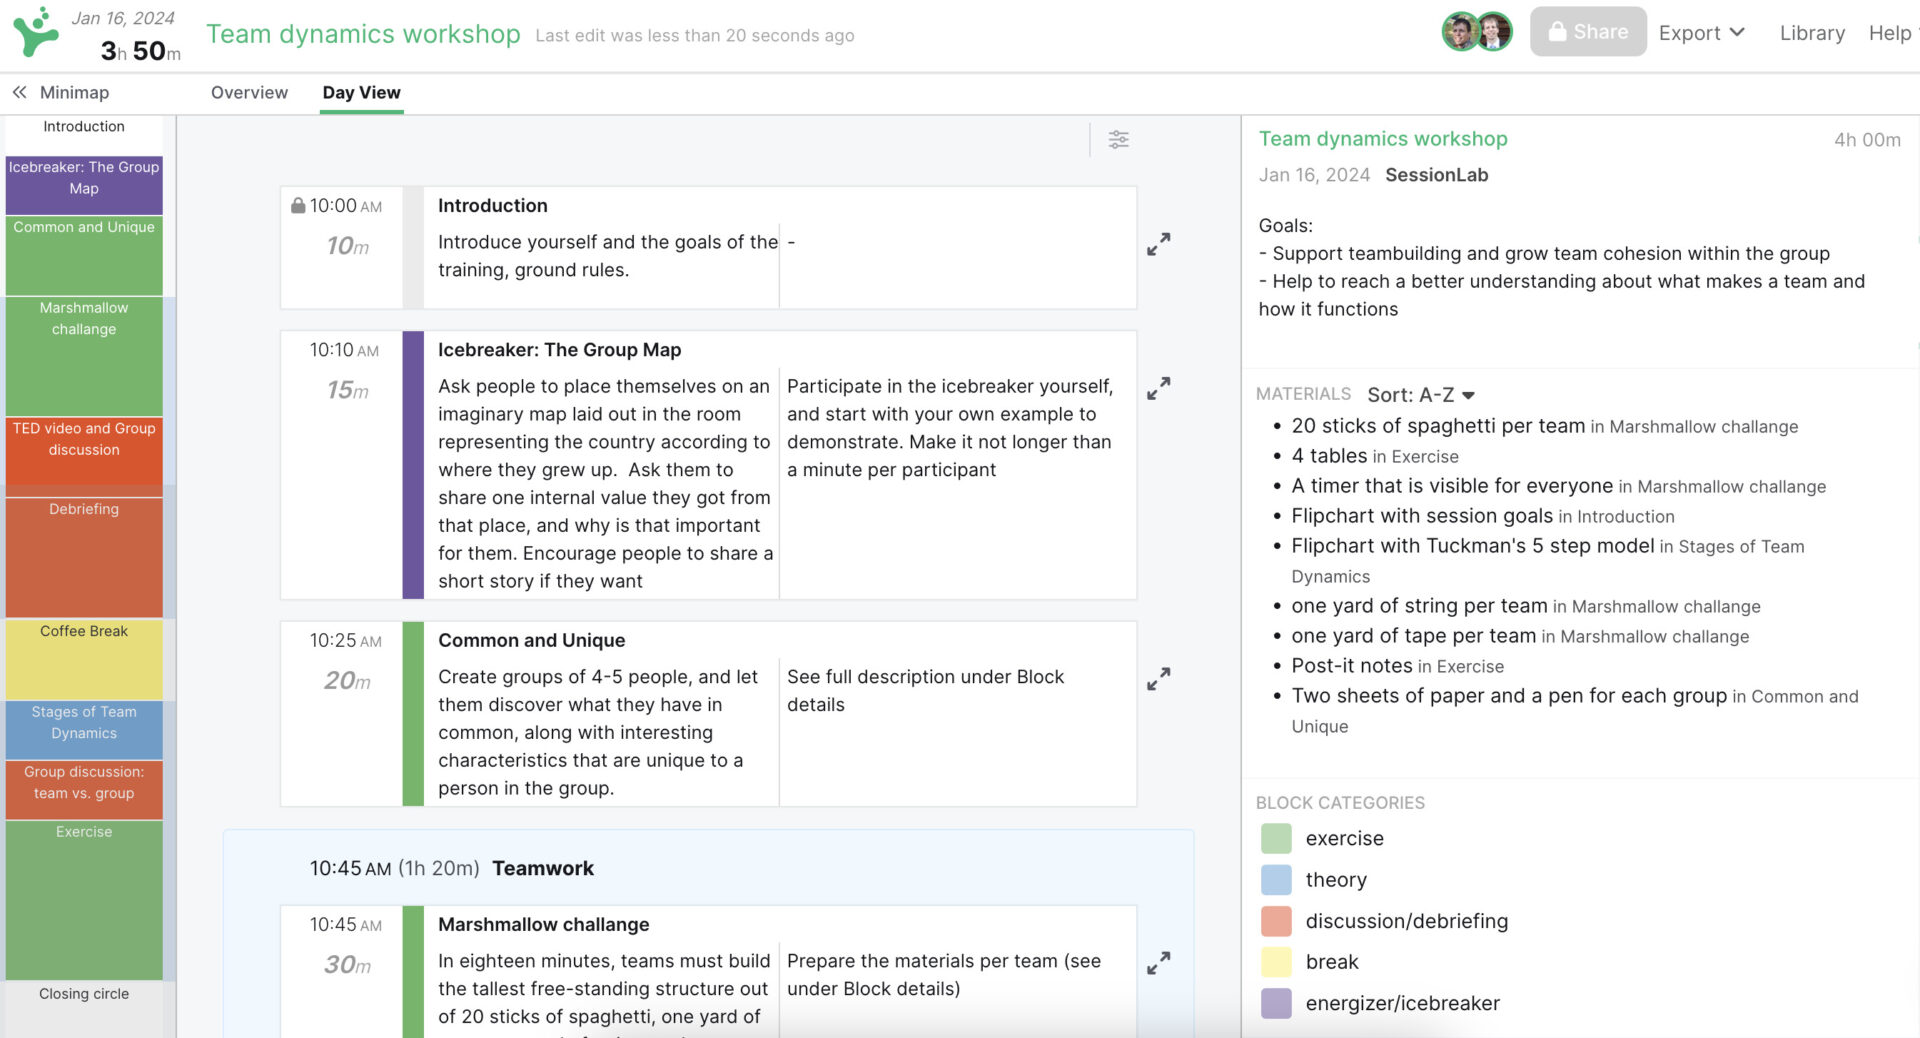The height and width of the screenshot is (1038, 1920).
Task: Select the Day View tab
Action: (361, 92)
